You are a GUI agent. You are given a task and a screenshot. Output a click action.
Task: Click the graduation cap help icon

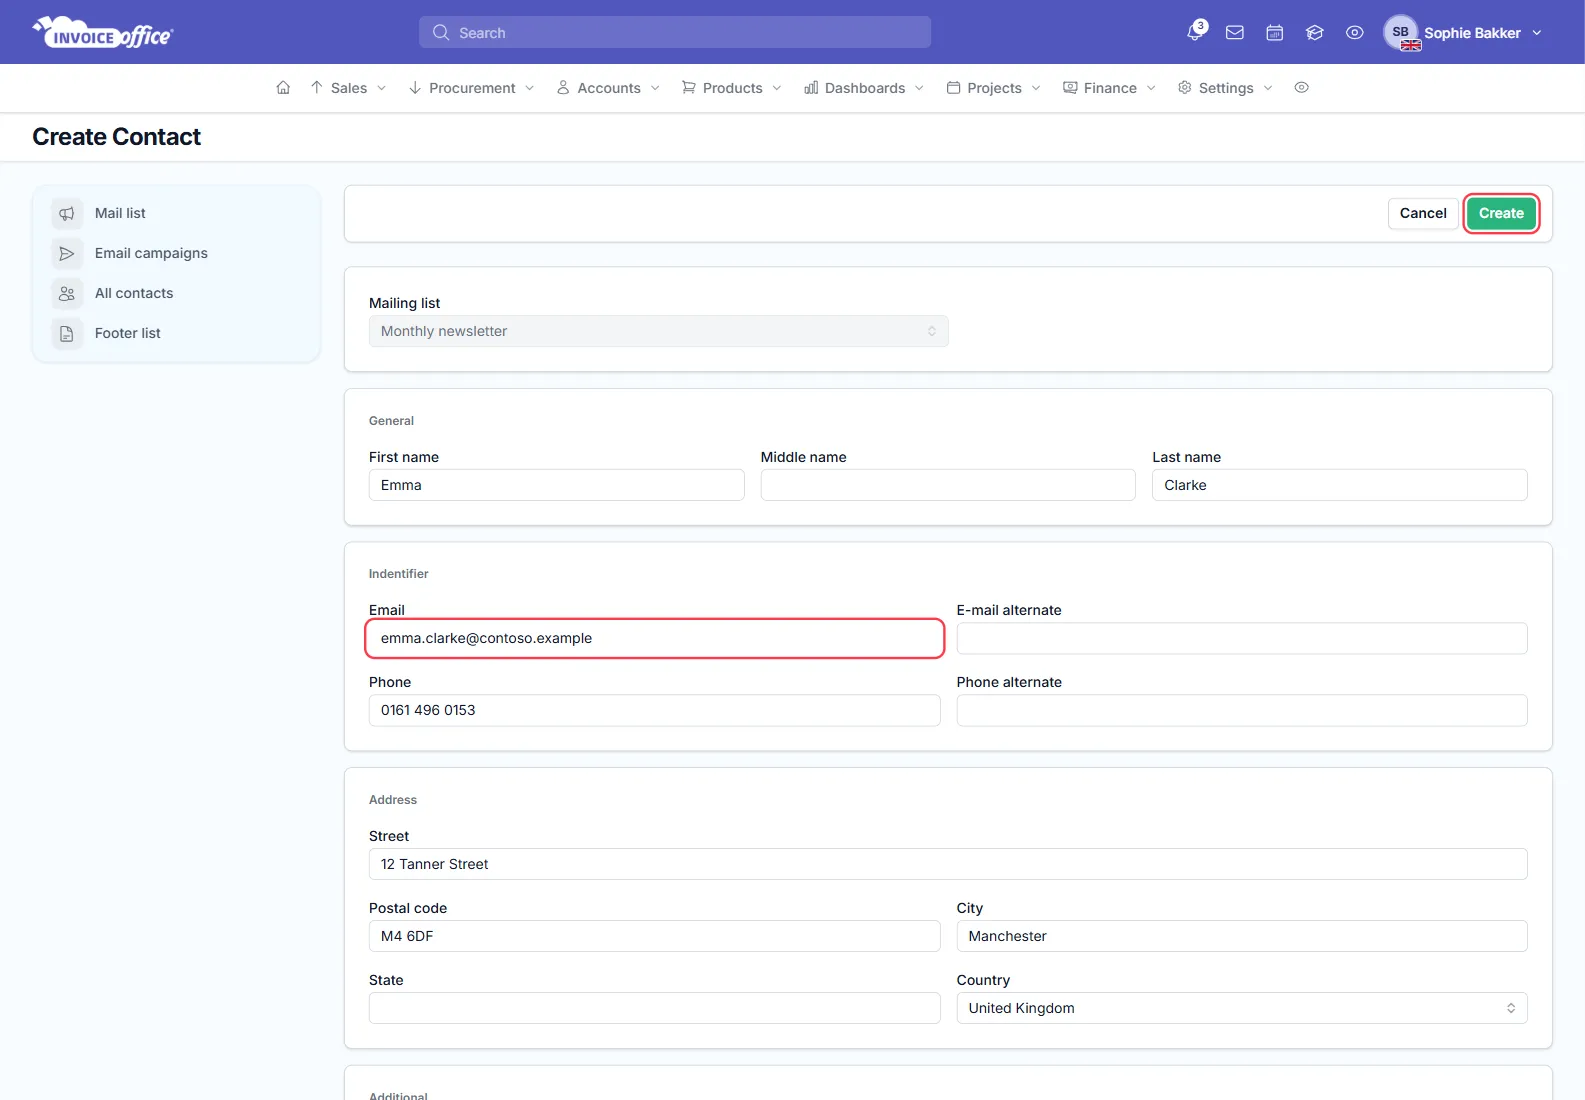pos(1315,33)
